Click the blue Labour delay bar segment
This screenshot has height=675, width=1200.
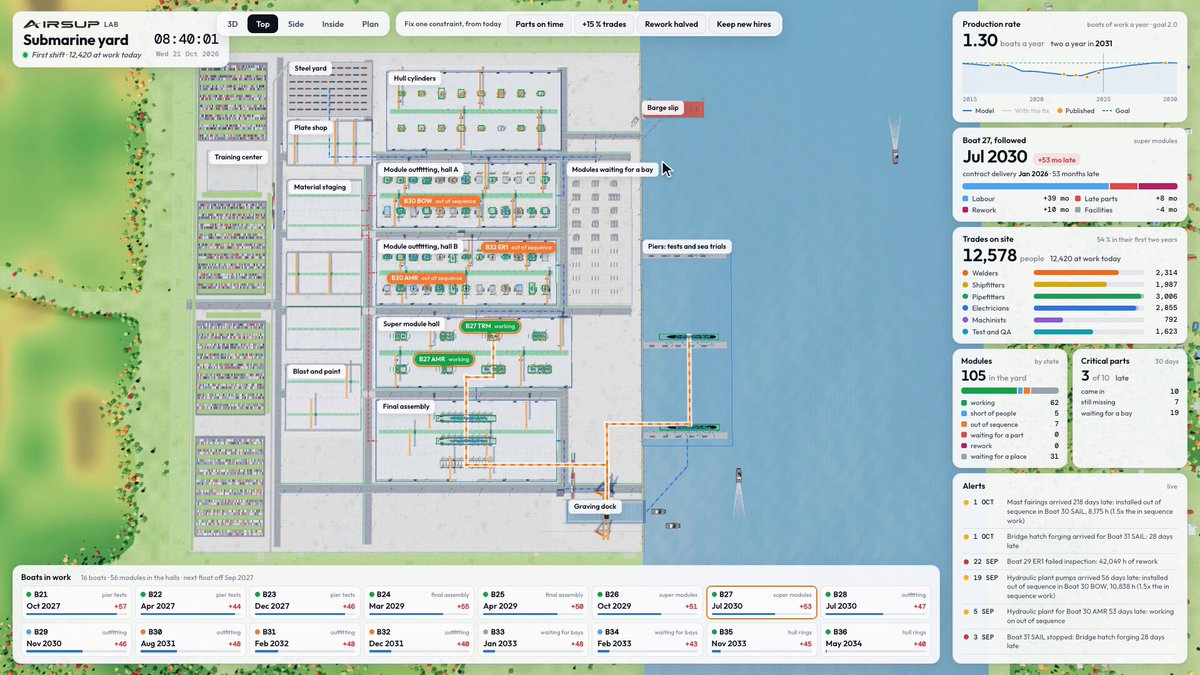click(1035, 186)
